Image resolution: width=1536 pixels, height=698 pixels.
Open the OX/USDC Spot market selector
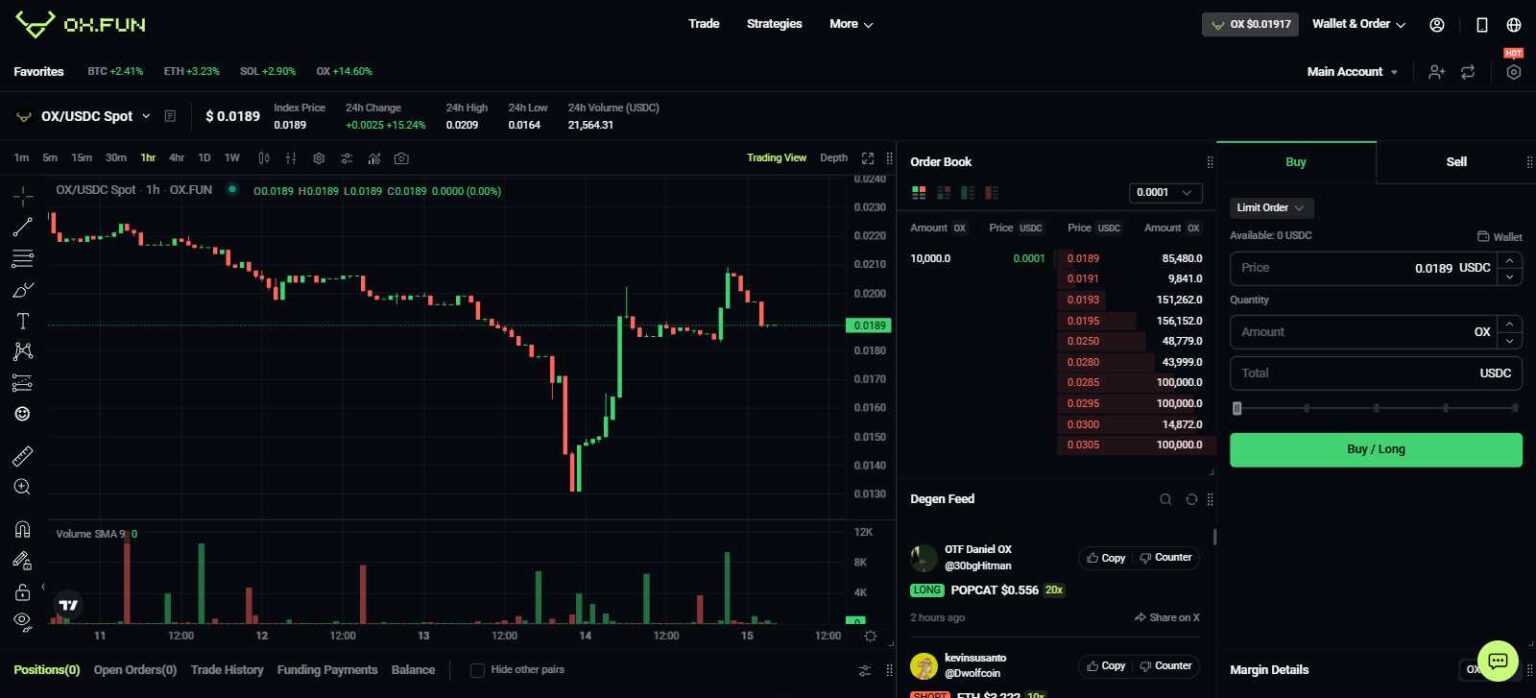tap(88, 116)
